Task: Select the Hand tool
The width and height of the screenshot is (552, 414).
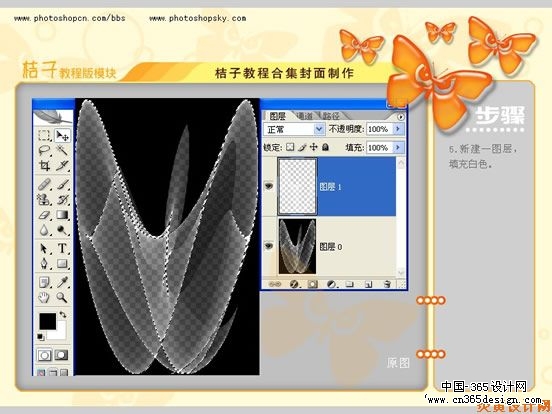Action: 44,297
